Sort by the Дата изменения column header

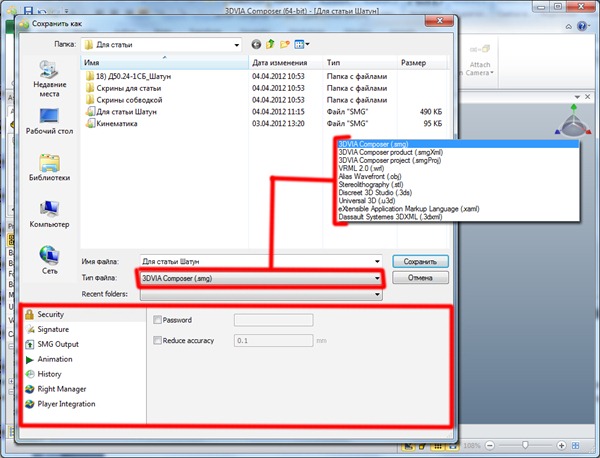pyautogui.click(x=286, y=62)
